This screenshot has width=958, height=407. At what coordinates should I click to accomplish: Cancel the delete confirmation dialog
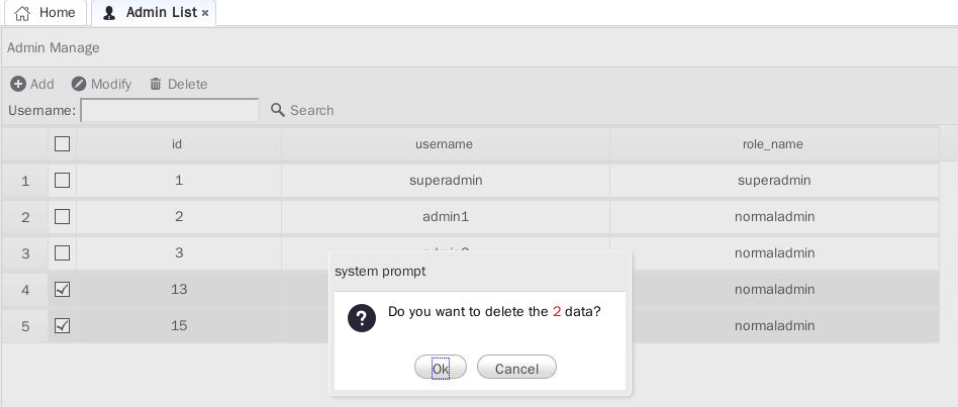[517, 368]
